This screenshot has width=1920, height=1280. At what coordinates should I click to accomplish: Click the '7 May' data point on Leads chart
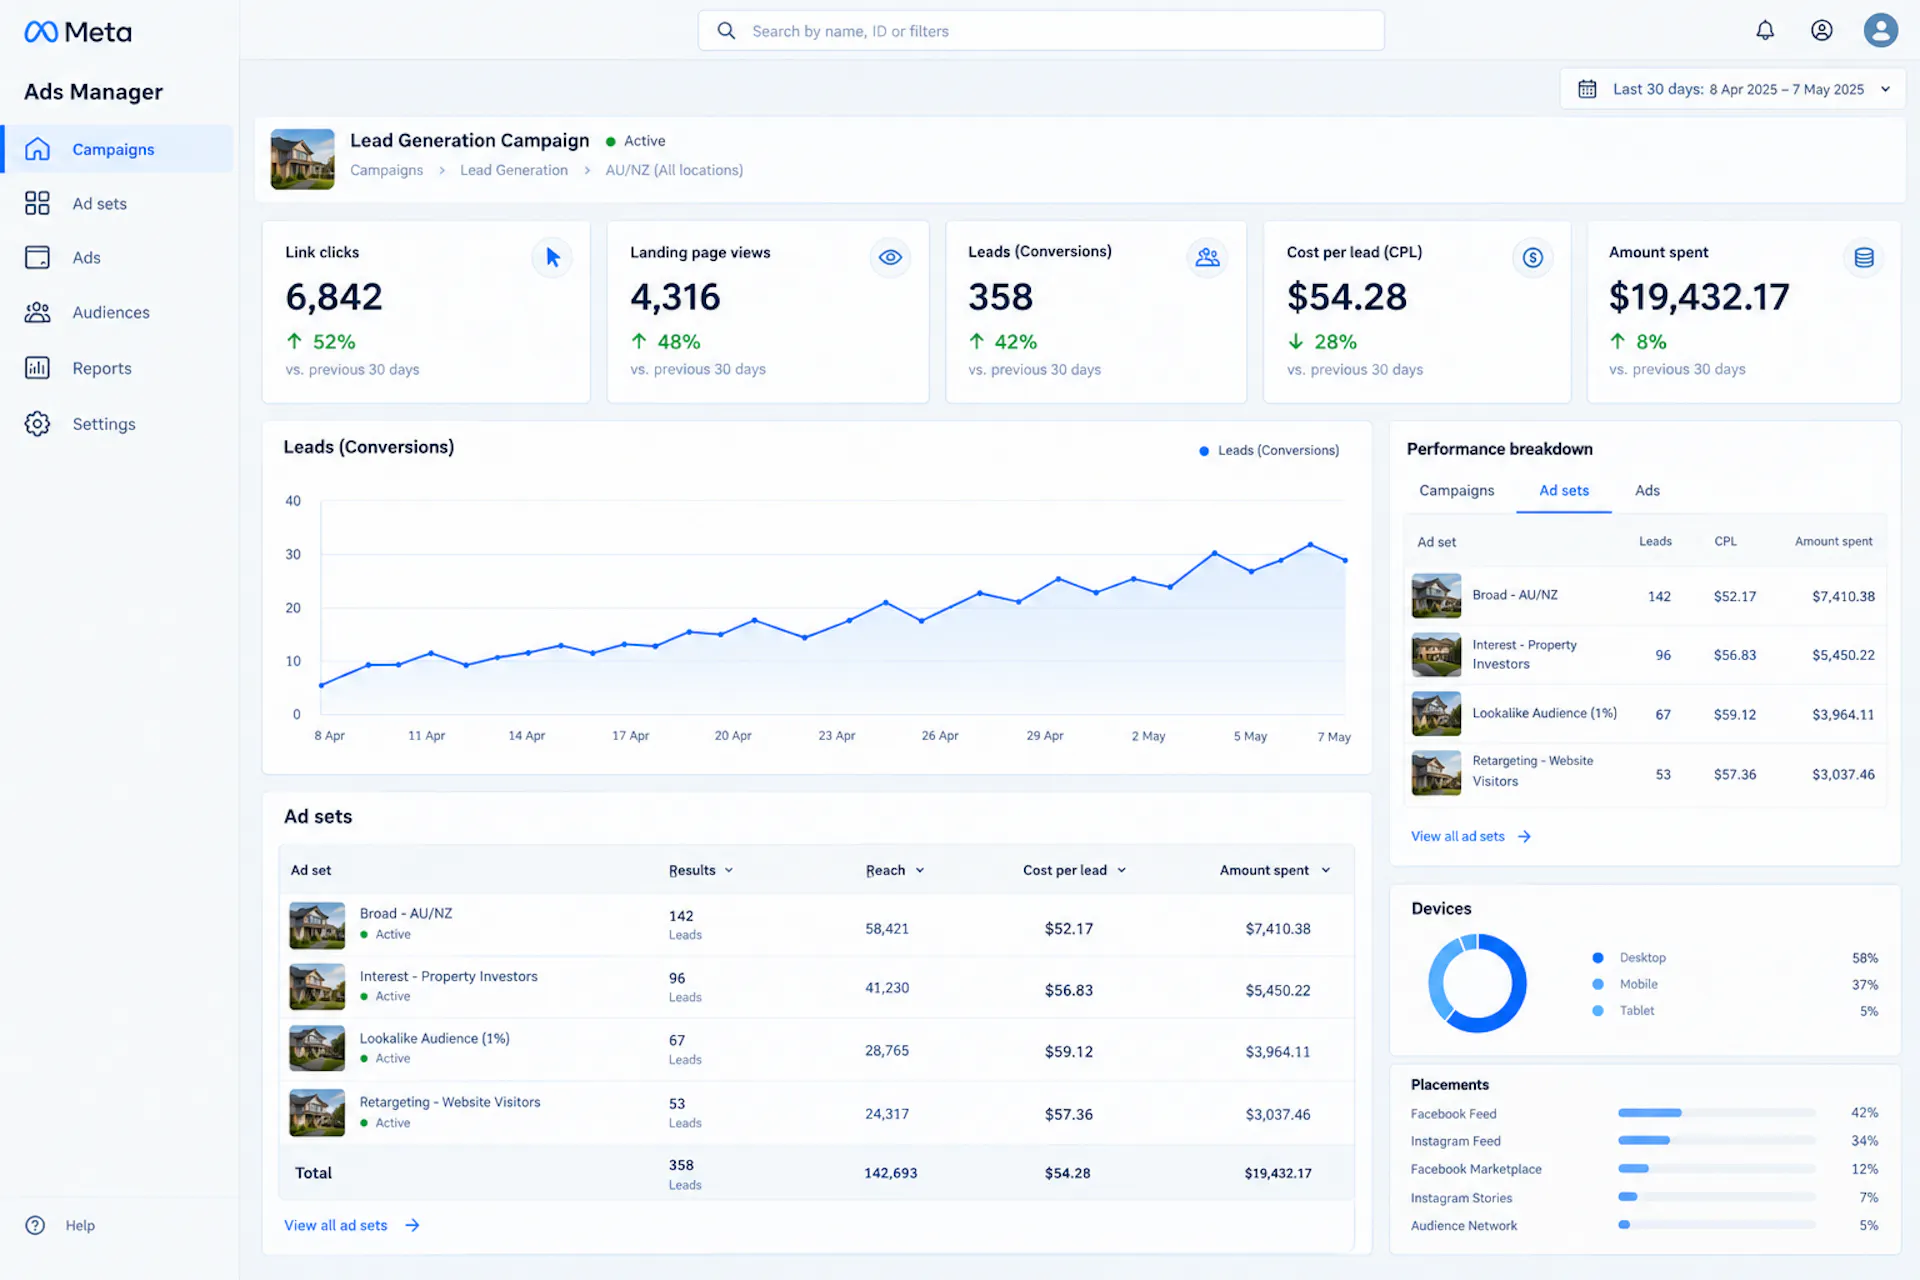tap(1345, 560)
